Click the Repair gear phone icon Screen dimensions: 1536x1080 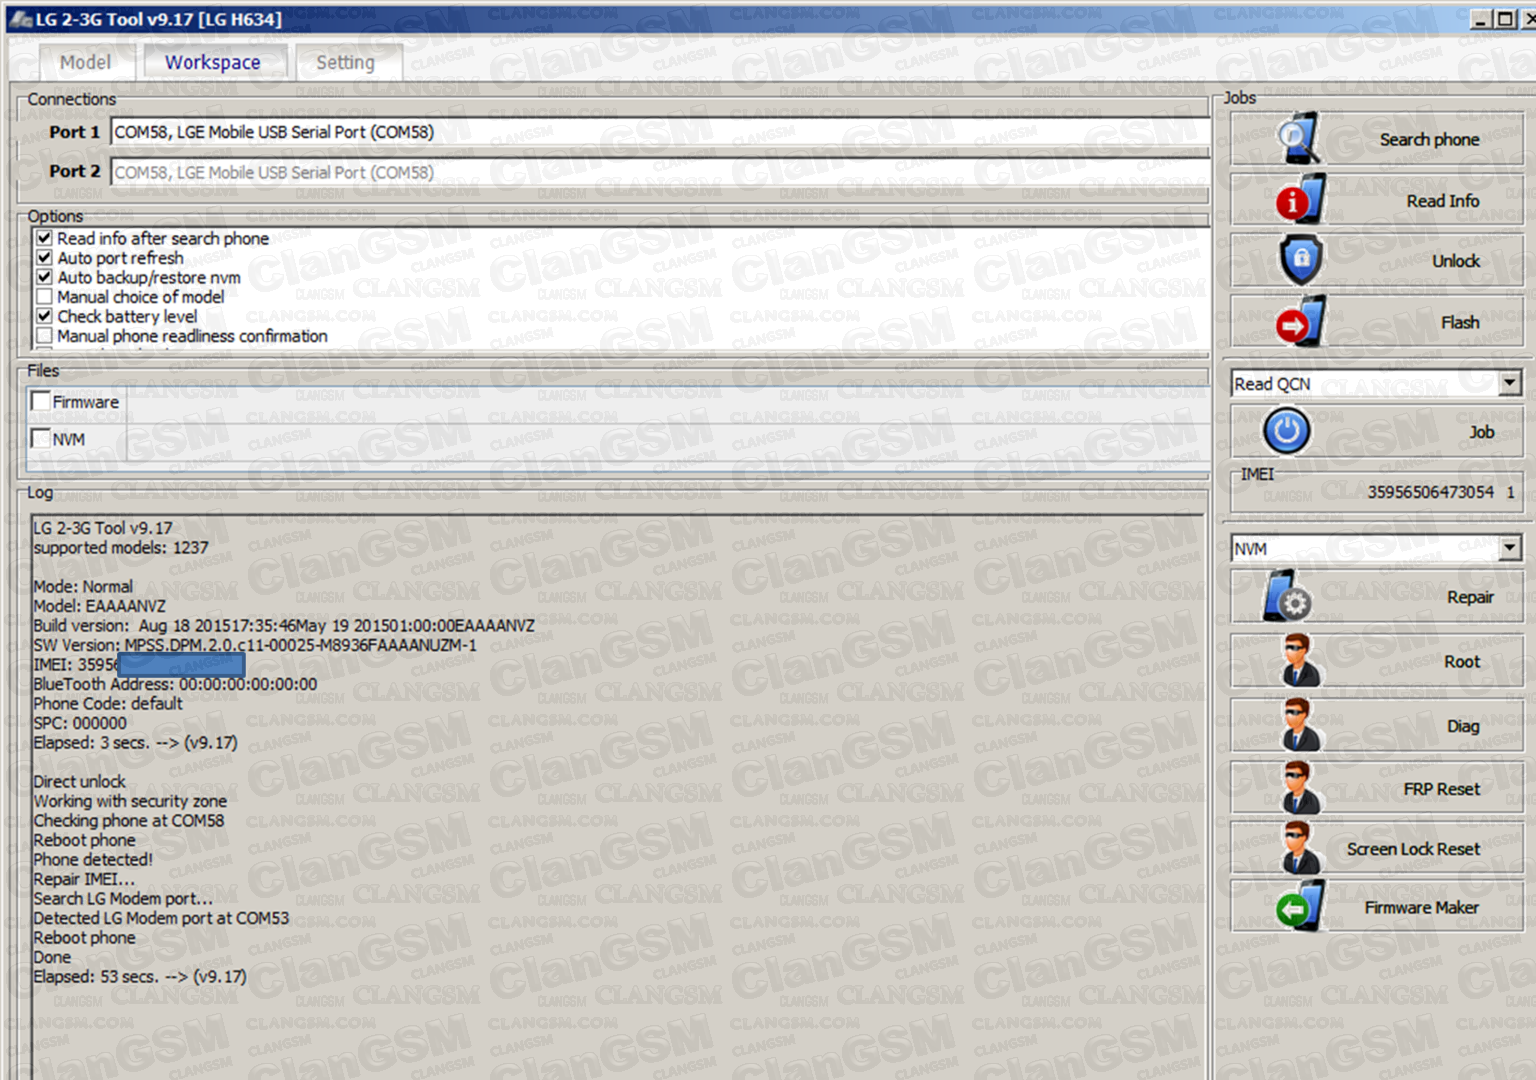pyautogui.click(x=1287, y=596)
